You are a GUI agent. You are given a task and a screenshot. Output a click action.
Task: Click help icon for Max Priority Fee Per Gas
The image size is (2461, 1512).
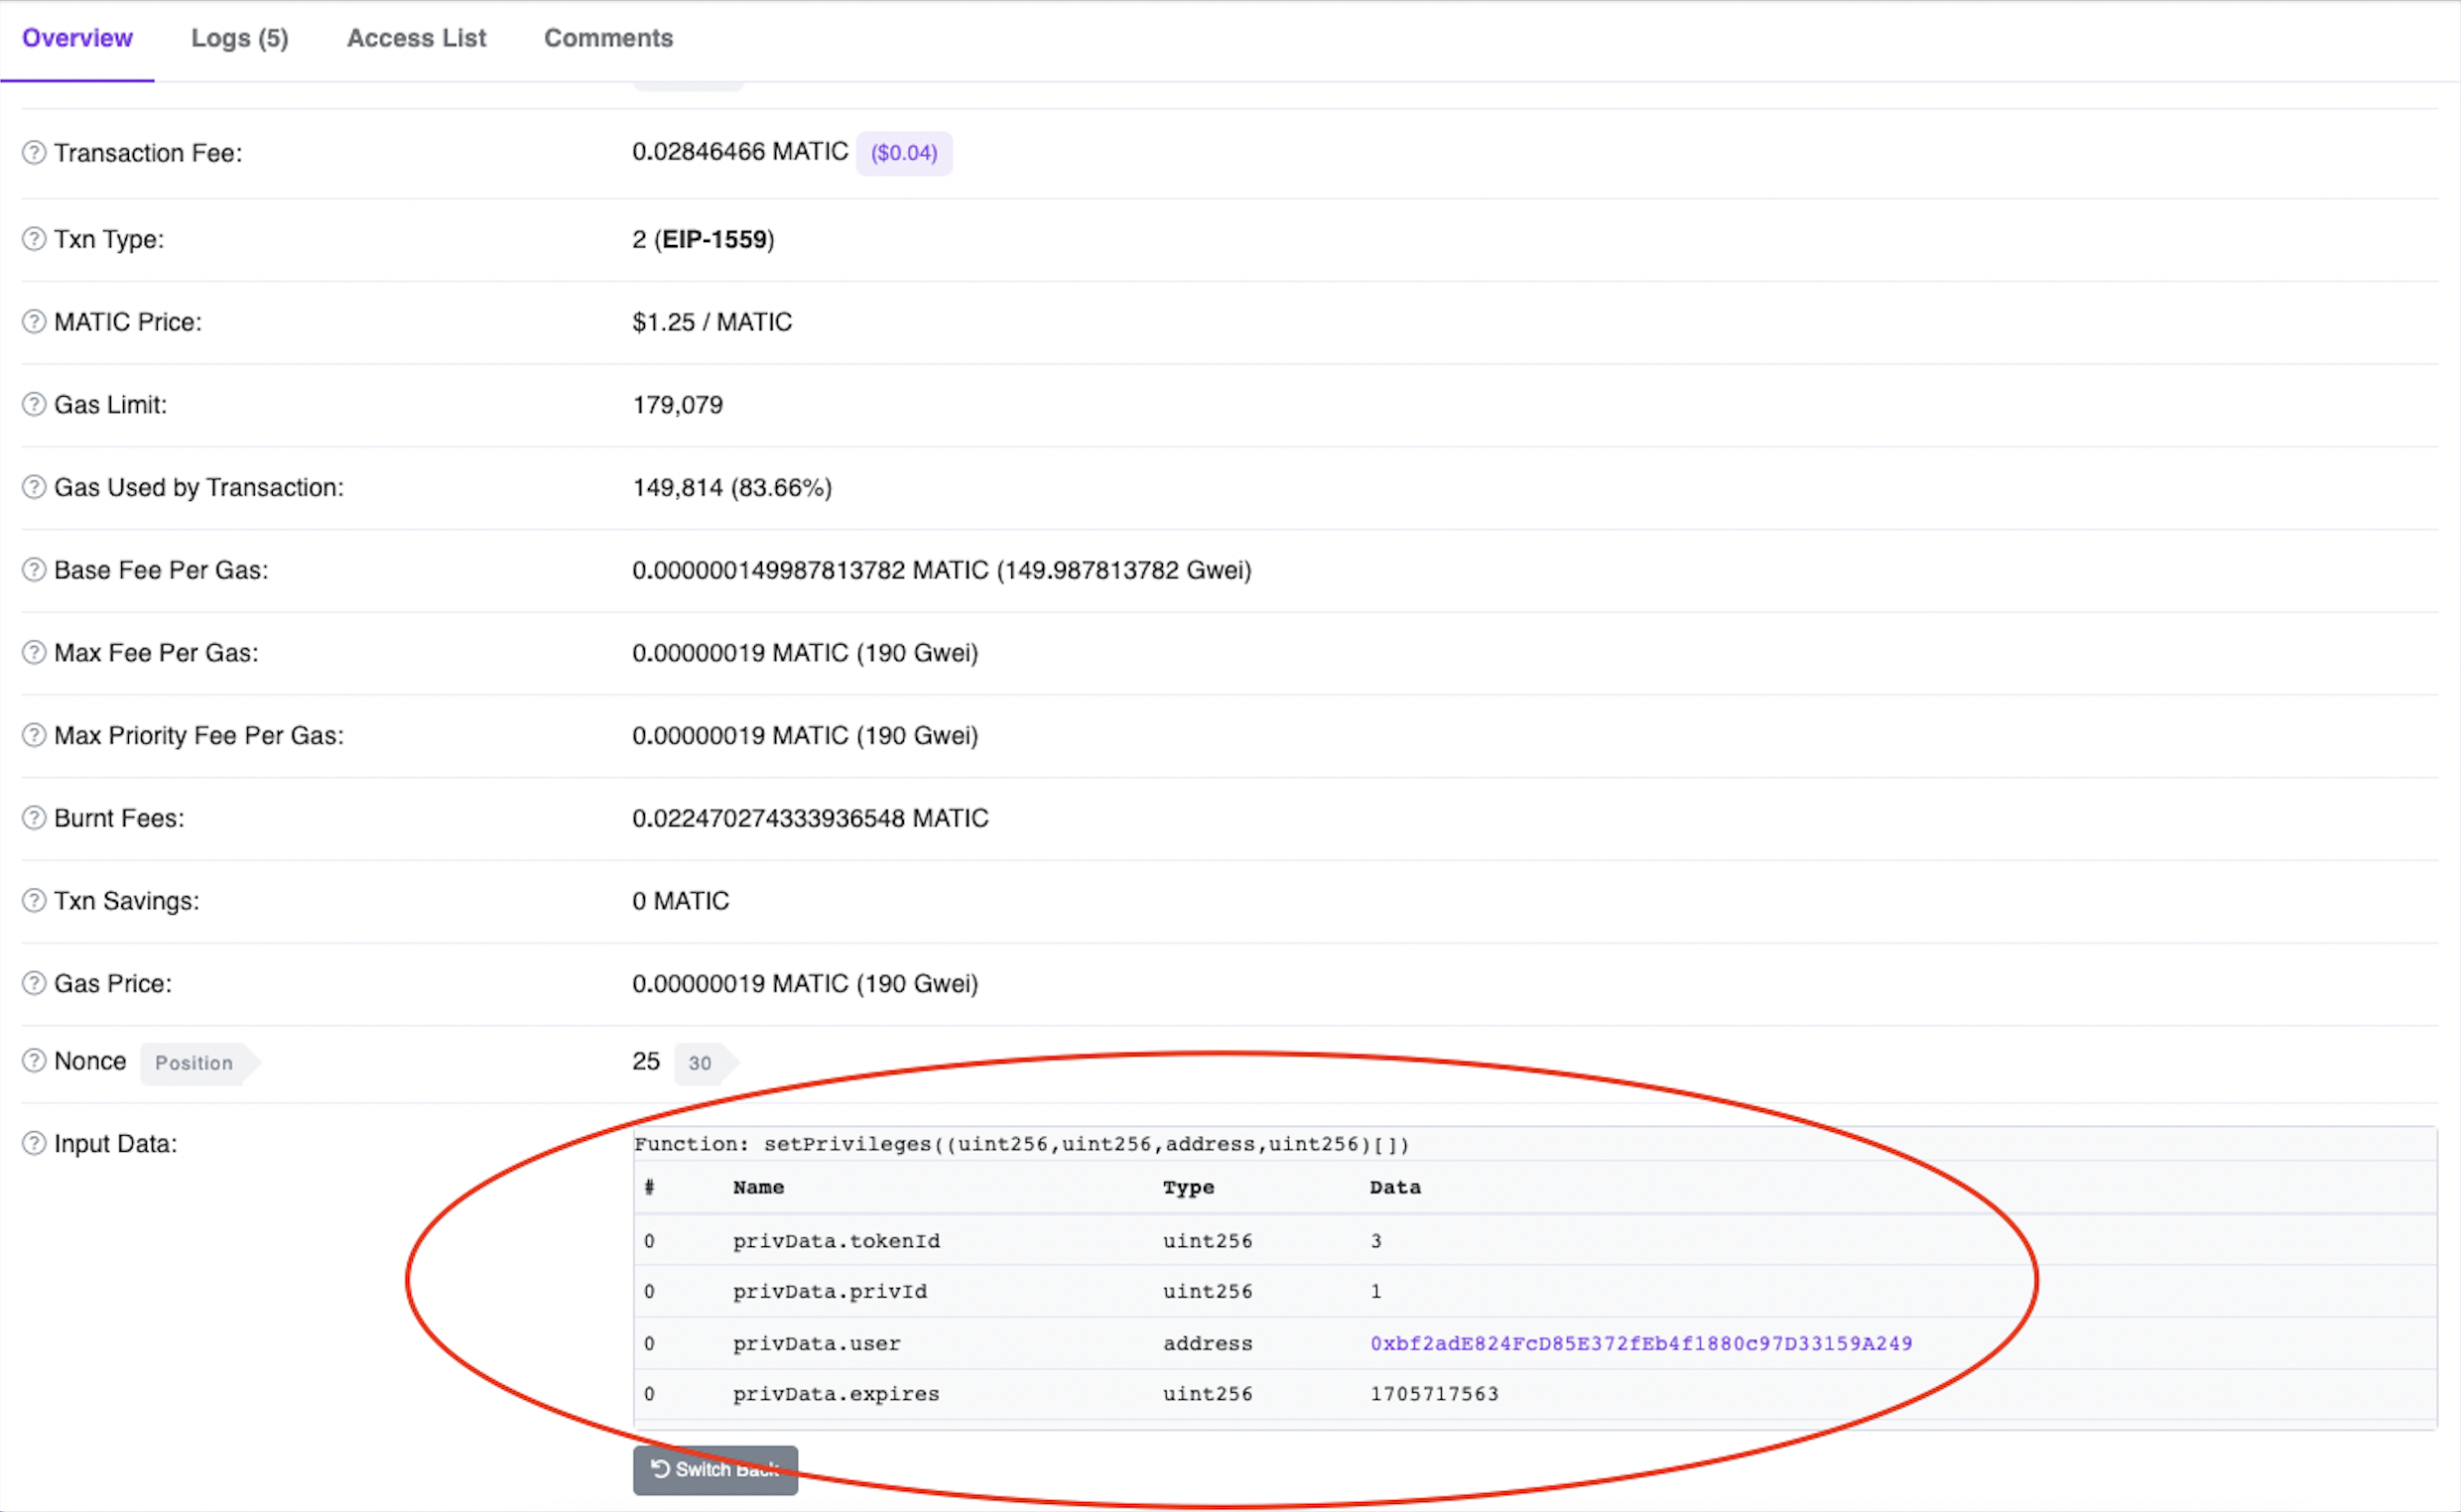pos(34,736)
